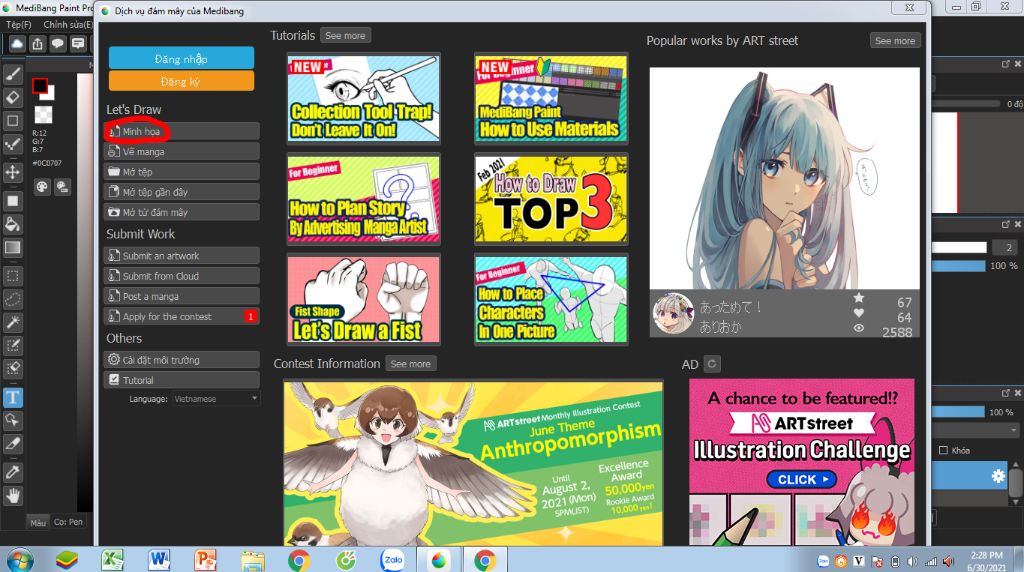Open How to Draw TOP 3 tutorial

click(551, 199)
